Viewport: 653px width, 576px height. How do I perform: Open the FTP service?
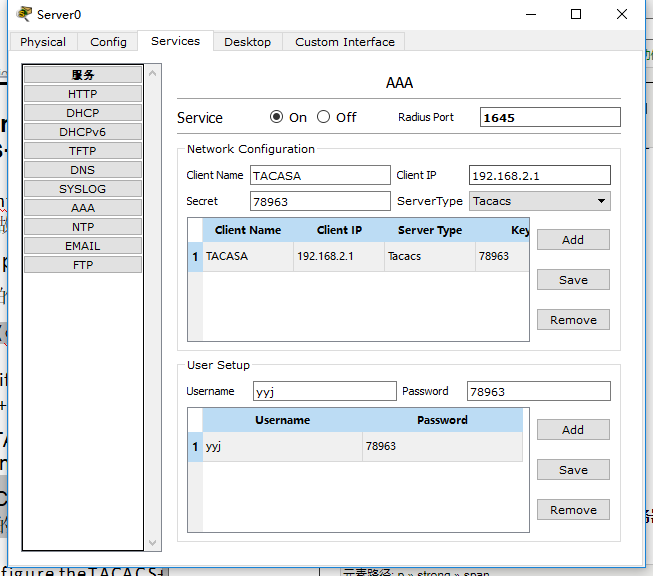[83, 265]
